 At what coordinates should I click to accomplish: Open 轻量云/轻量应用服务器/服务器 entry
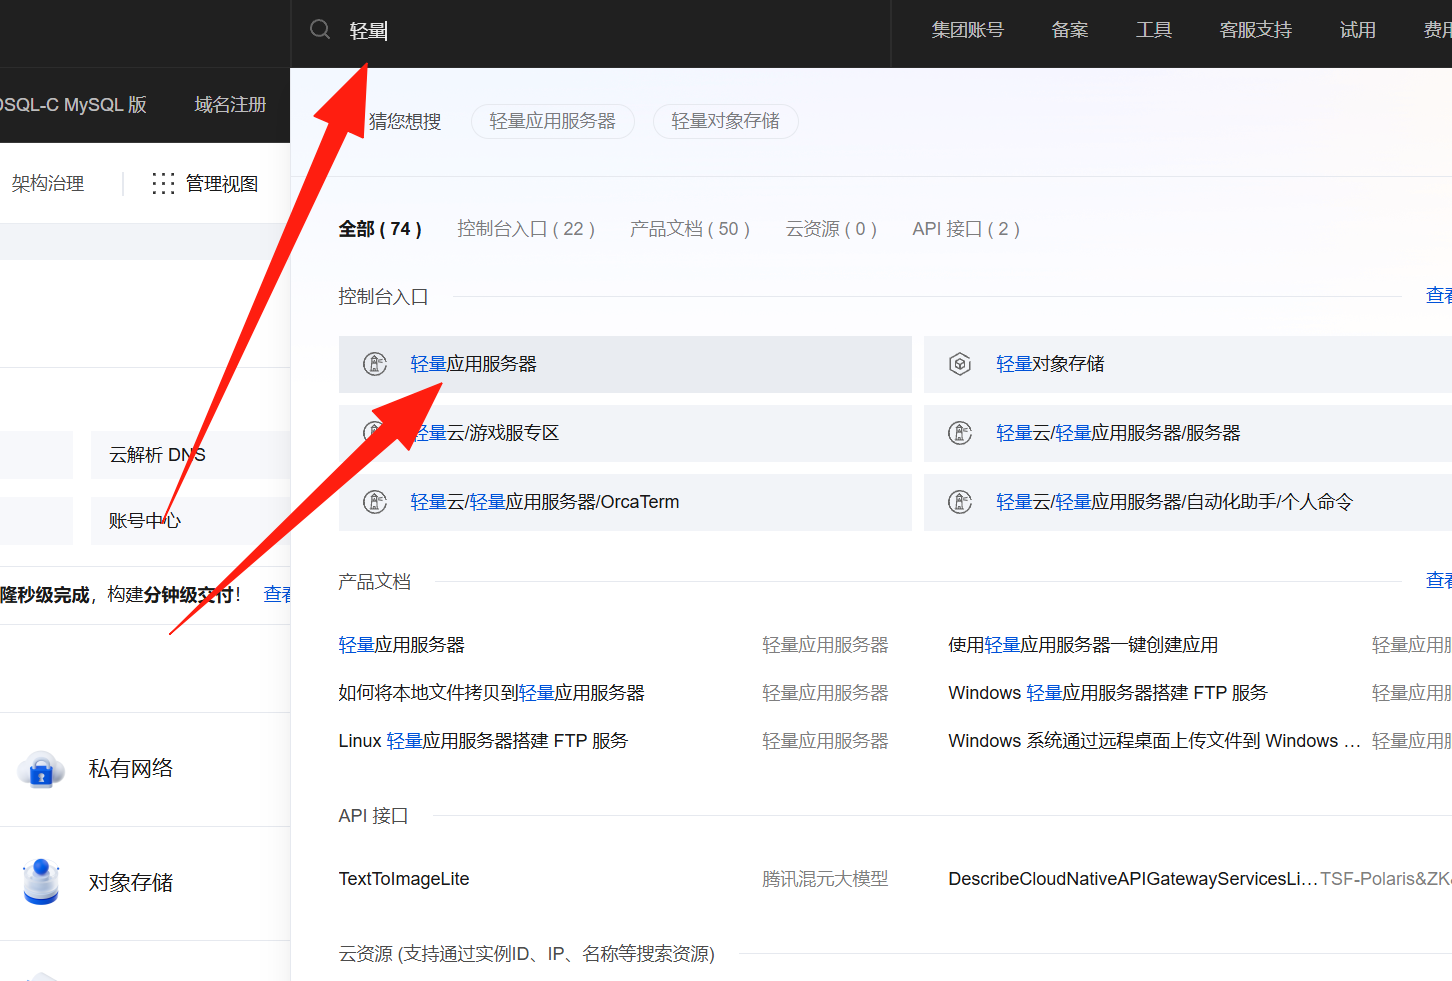(1188, 433)
